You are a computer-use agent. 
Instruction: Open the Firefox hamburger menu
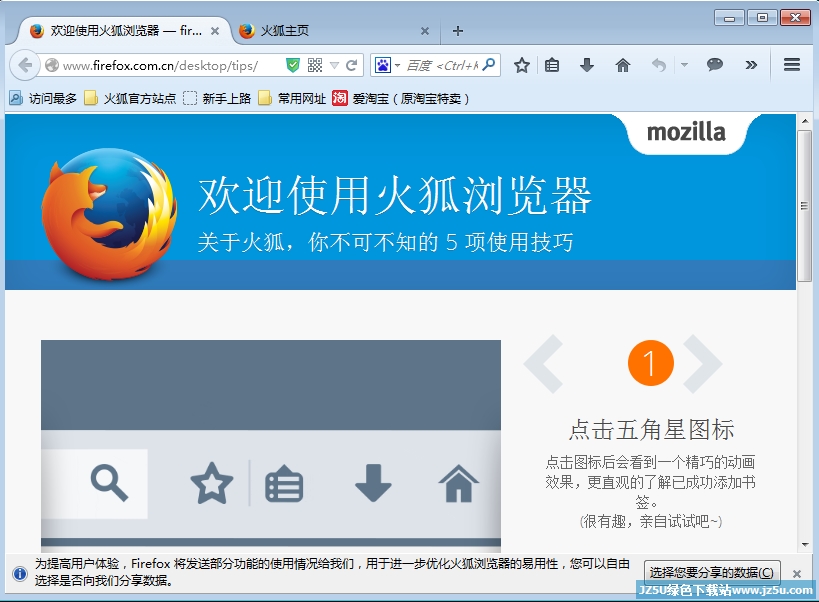pyautogui.click(x=792, y=65)
